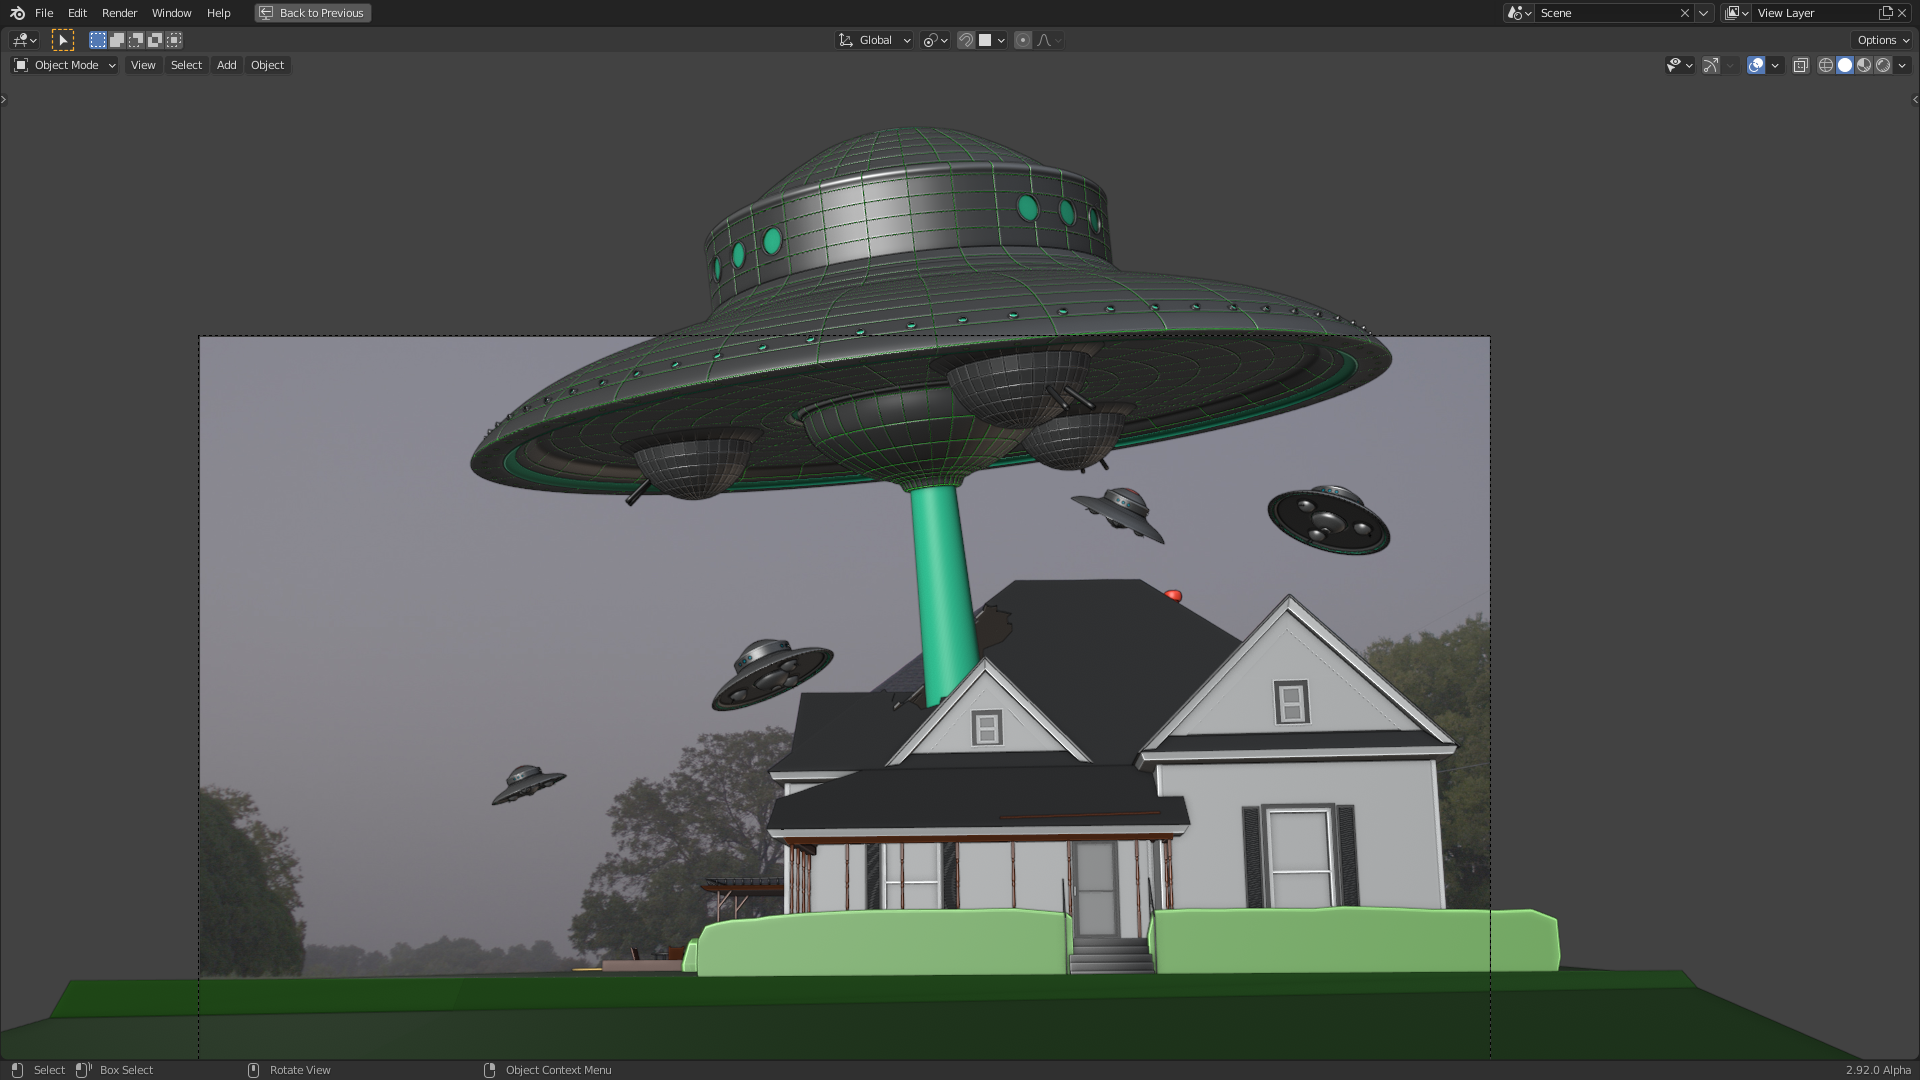
Task: Add new View Layer icon
Action: (1885, 13)
